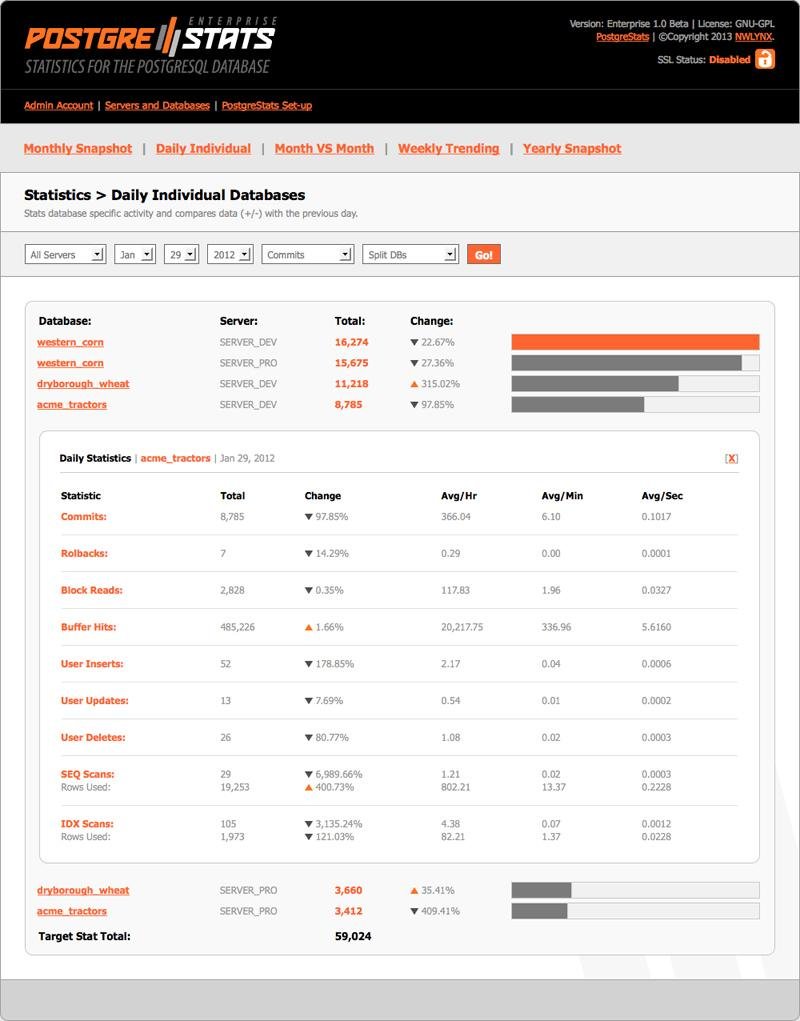Viewport: 800px width, 1021px height.
Task: Click the SSL Status padlock icon
Action: pyautogui.click(x=765, y=59)
